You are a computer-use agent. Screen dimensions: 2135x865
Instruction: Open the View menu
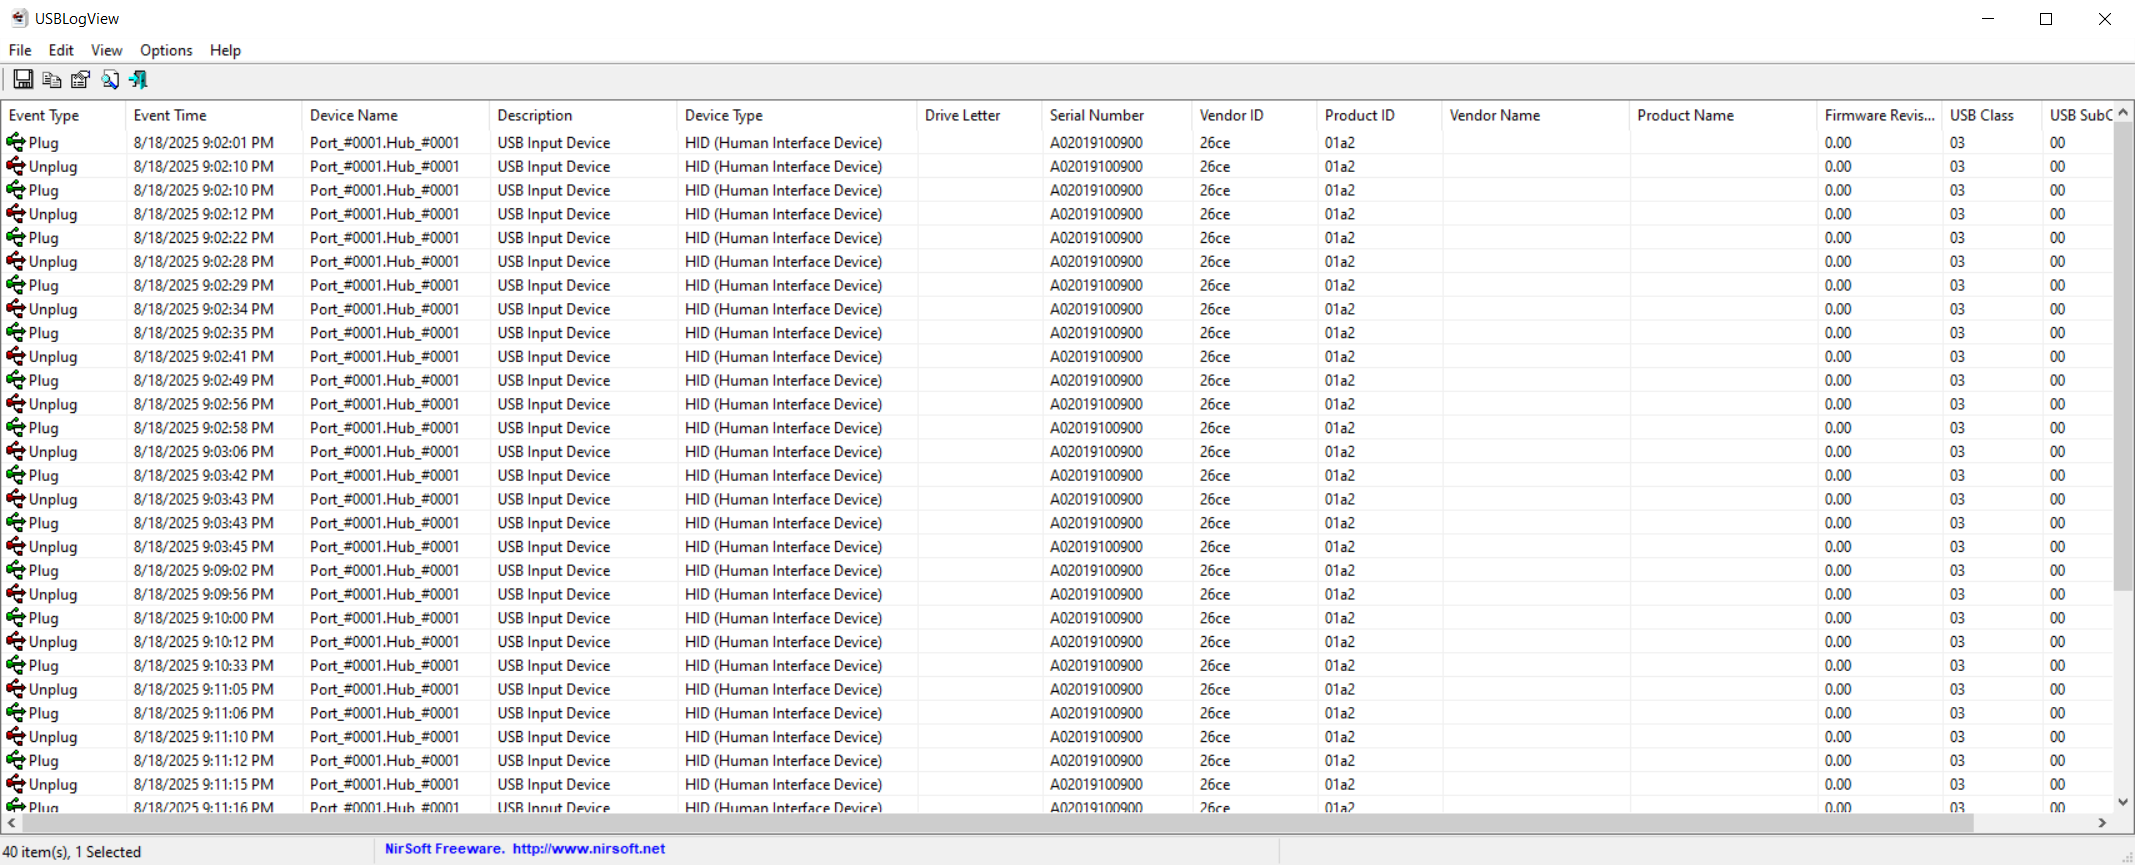pyautogui.click(x=106, y=50)
